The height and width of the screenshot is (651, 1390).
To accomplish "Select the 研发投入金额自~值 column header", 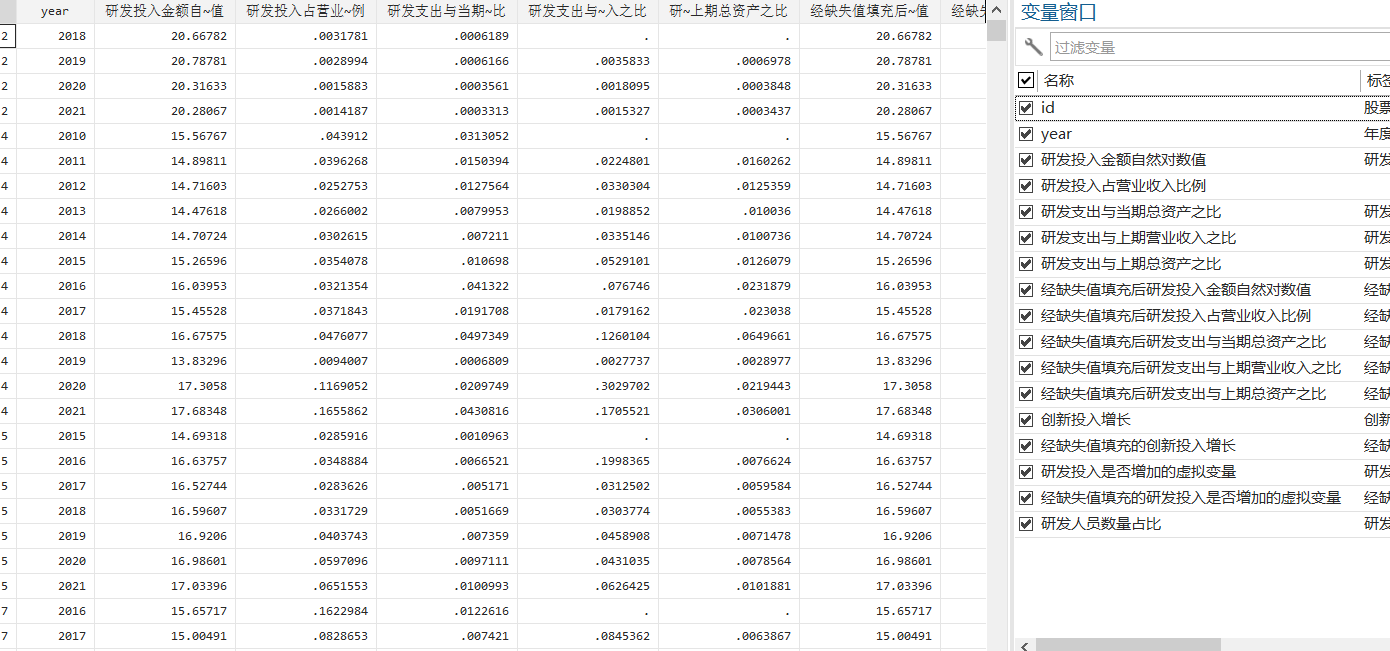I will (x=165, y=11).
